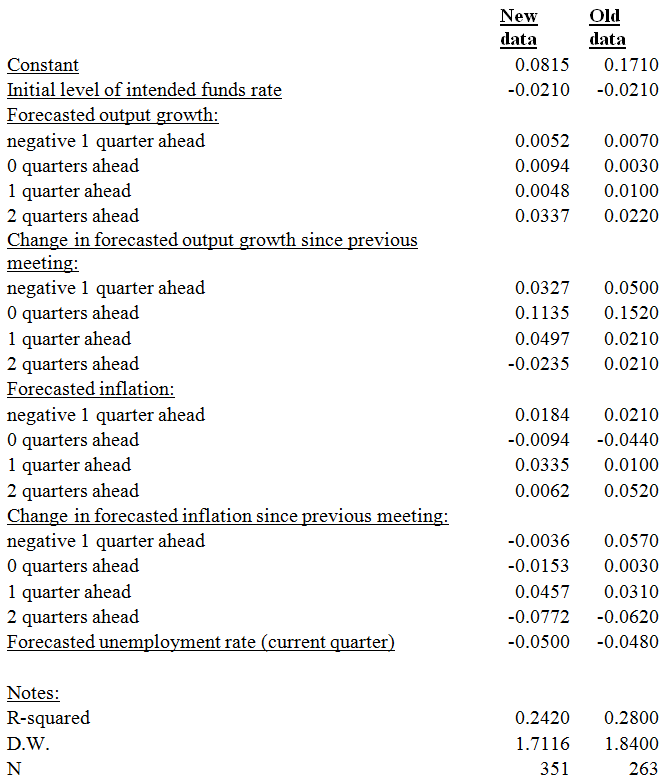Select the value 0.1135 in New data

(542, 313)
